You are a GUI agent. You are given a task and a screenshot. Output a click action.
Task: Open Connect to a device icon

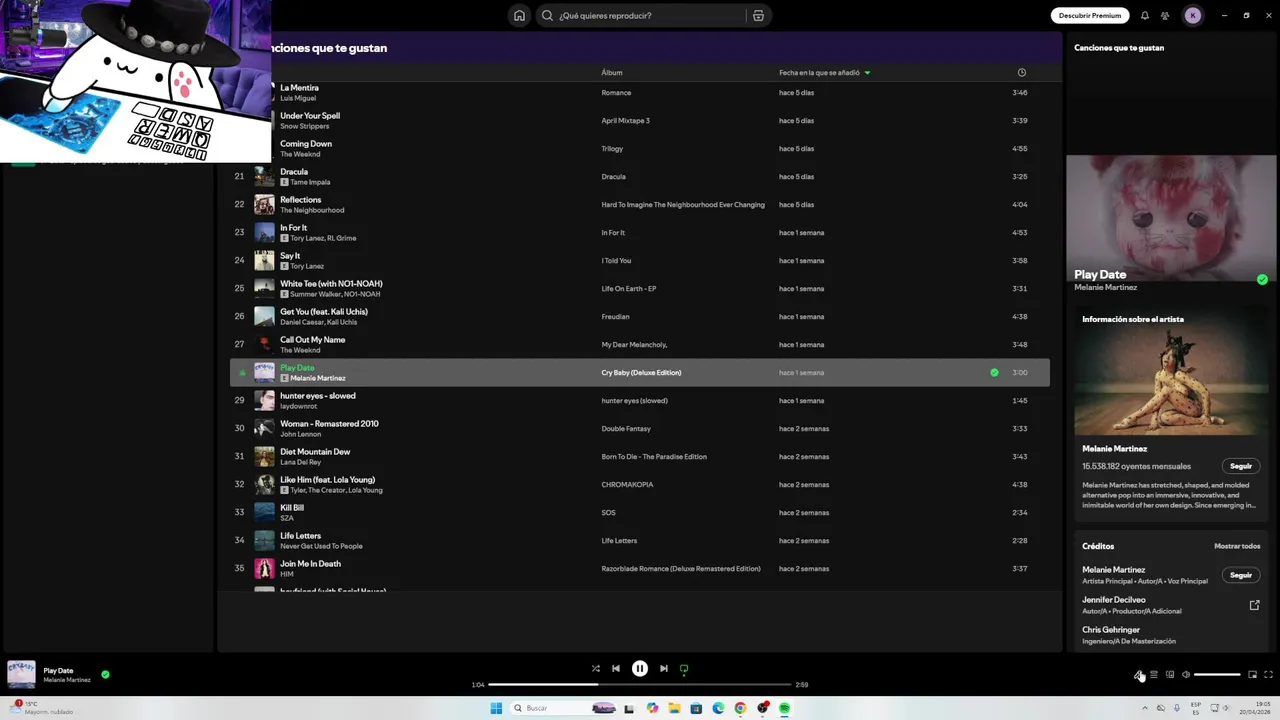[1170, 674]
